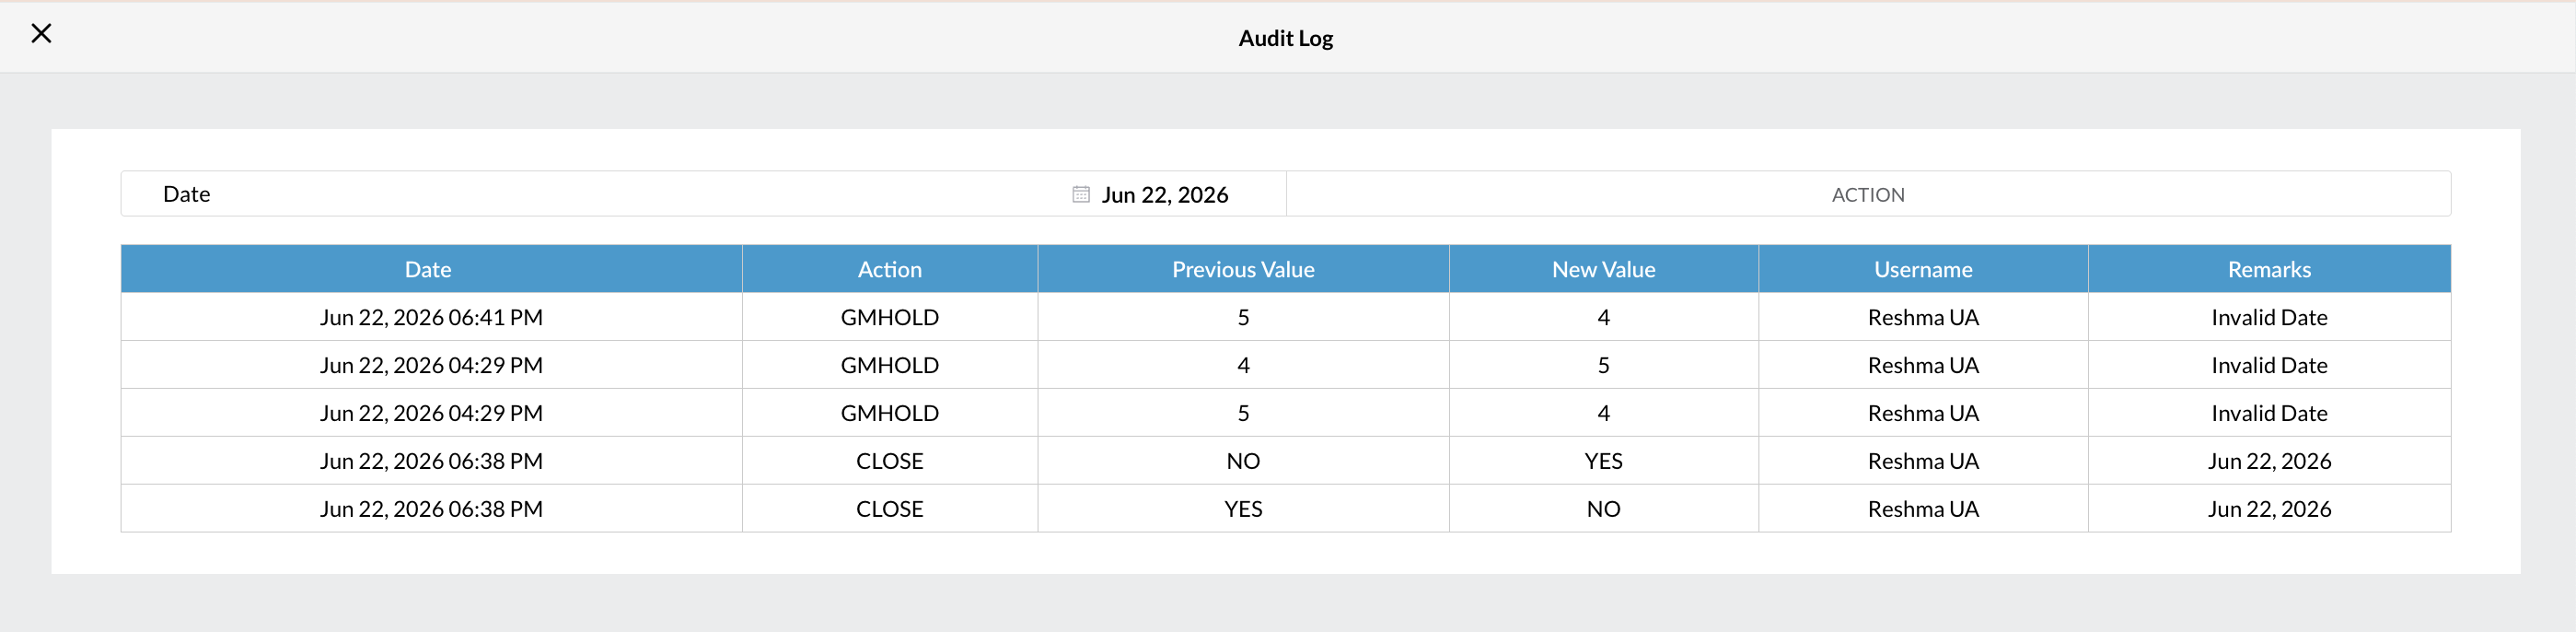Click the Action column header
2576x632 pixels.
tap(889, 269)
